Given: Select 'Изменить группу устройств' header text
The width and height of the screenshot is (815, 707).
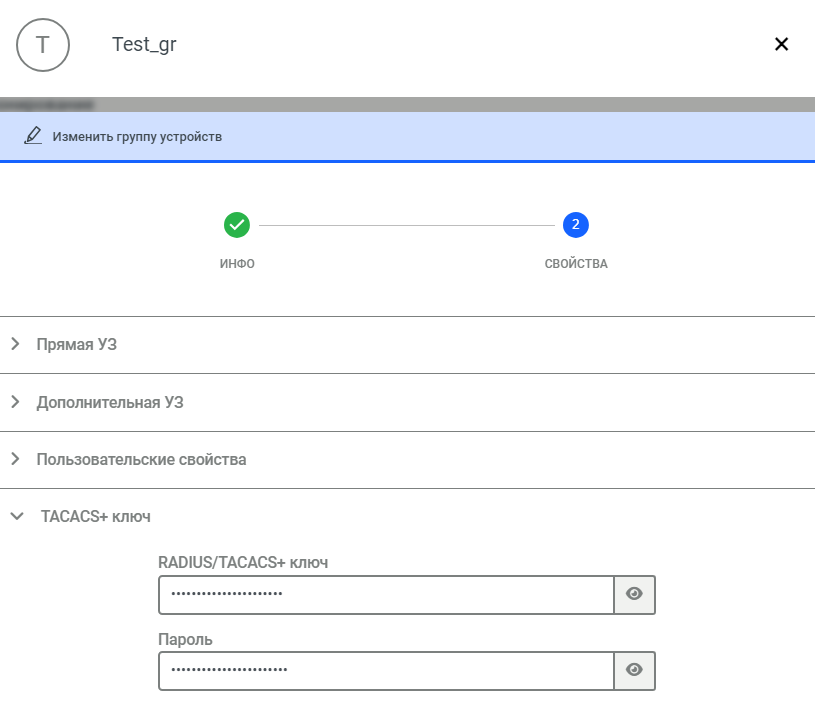Looking at the screenshot, I should coord(137,137).
